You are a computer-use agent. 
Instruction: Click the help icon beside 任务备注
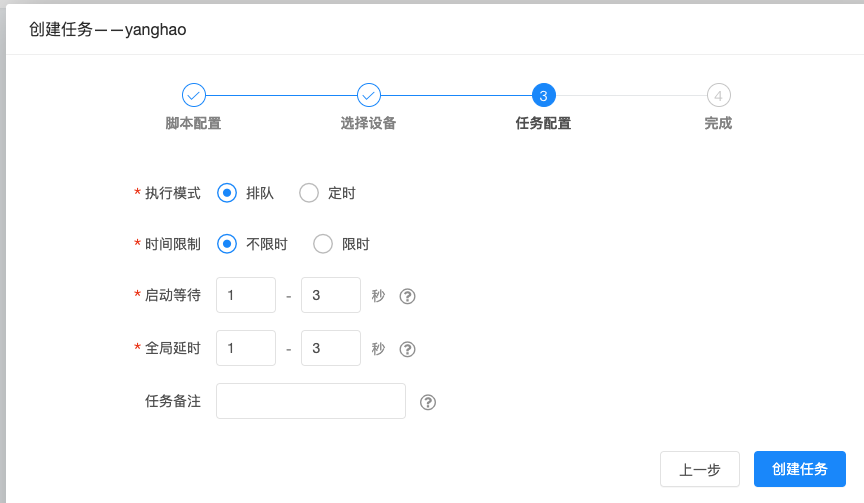click(428, 402)
